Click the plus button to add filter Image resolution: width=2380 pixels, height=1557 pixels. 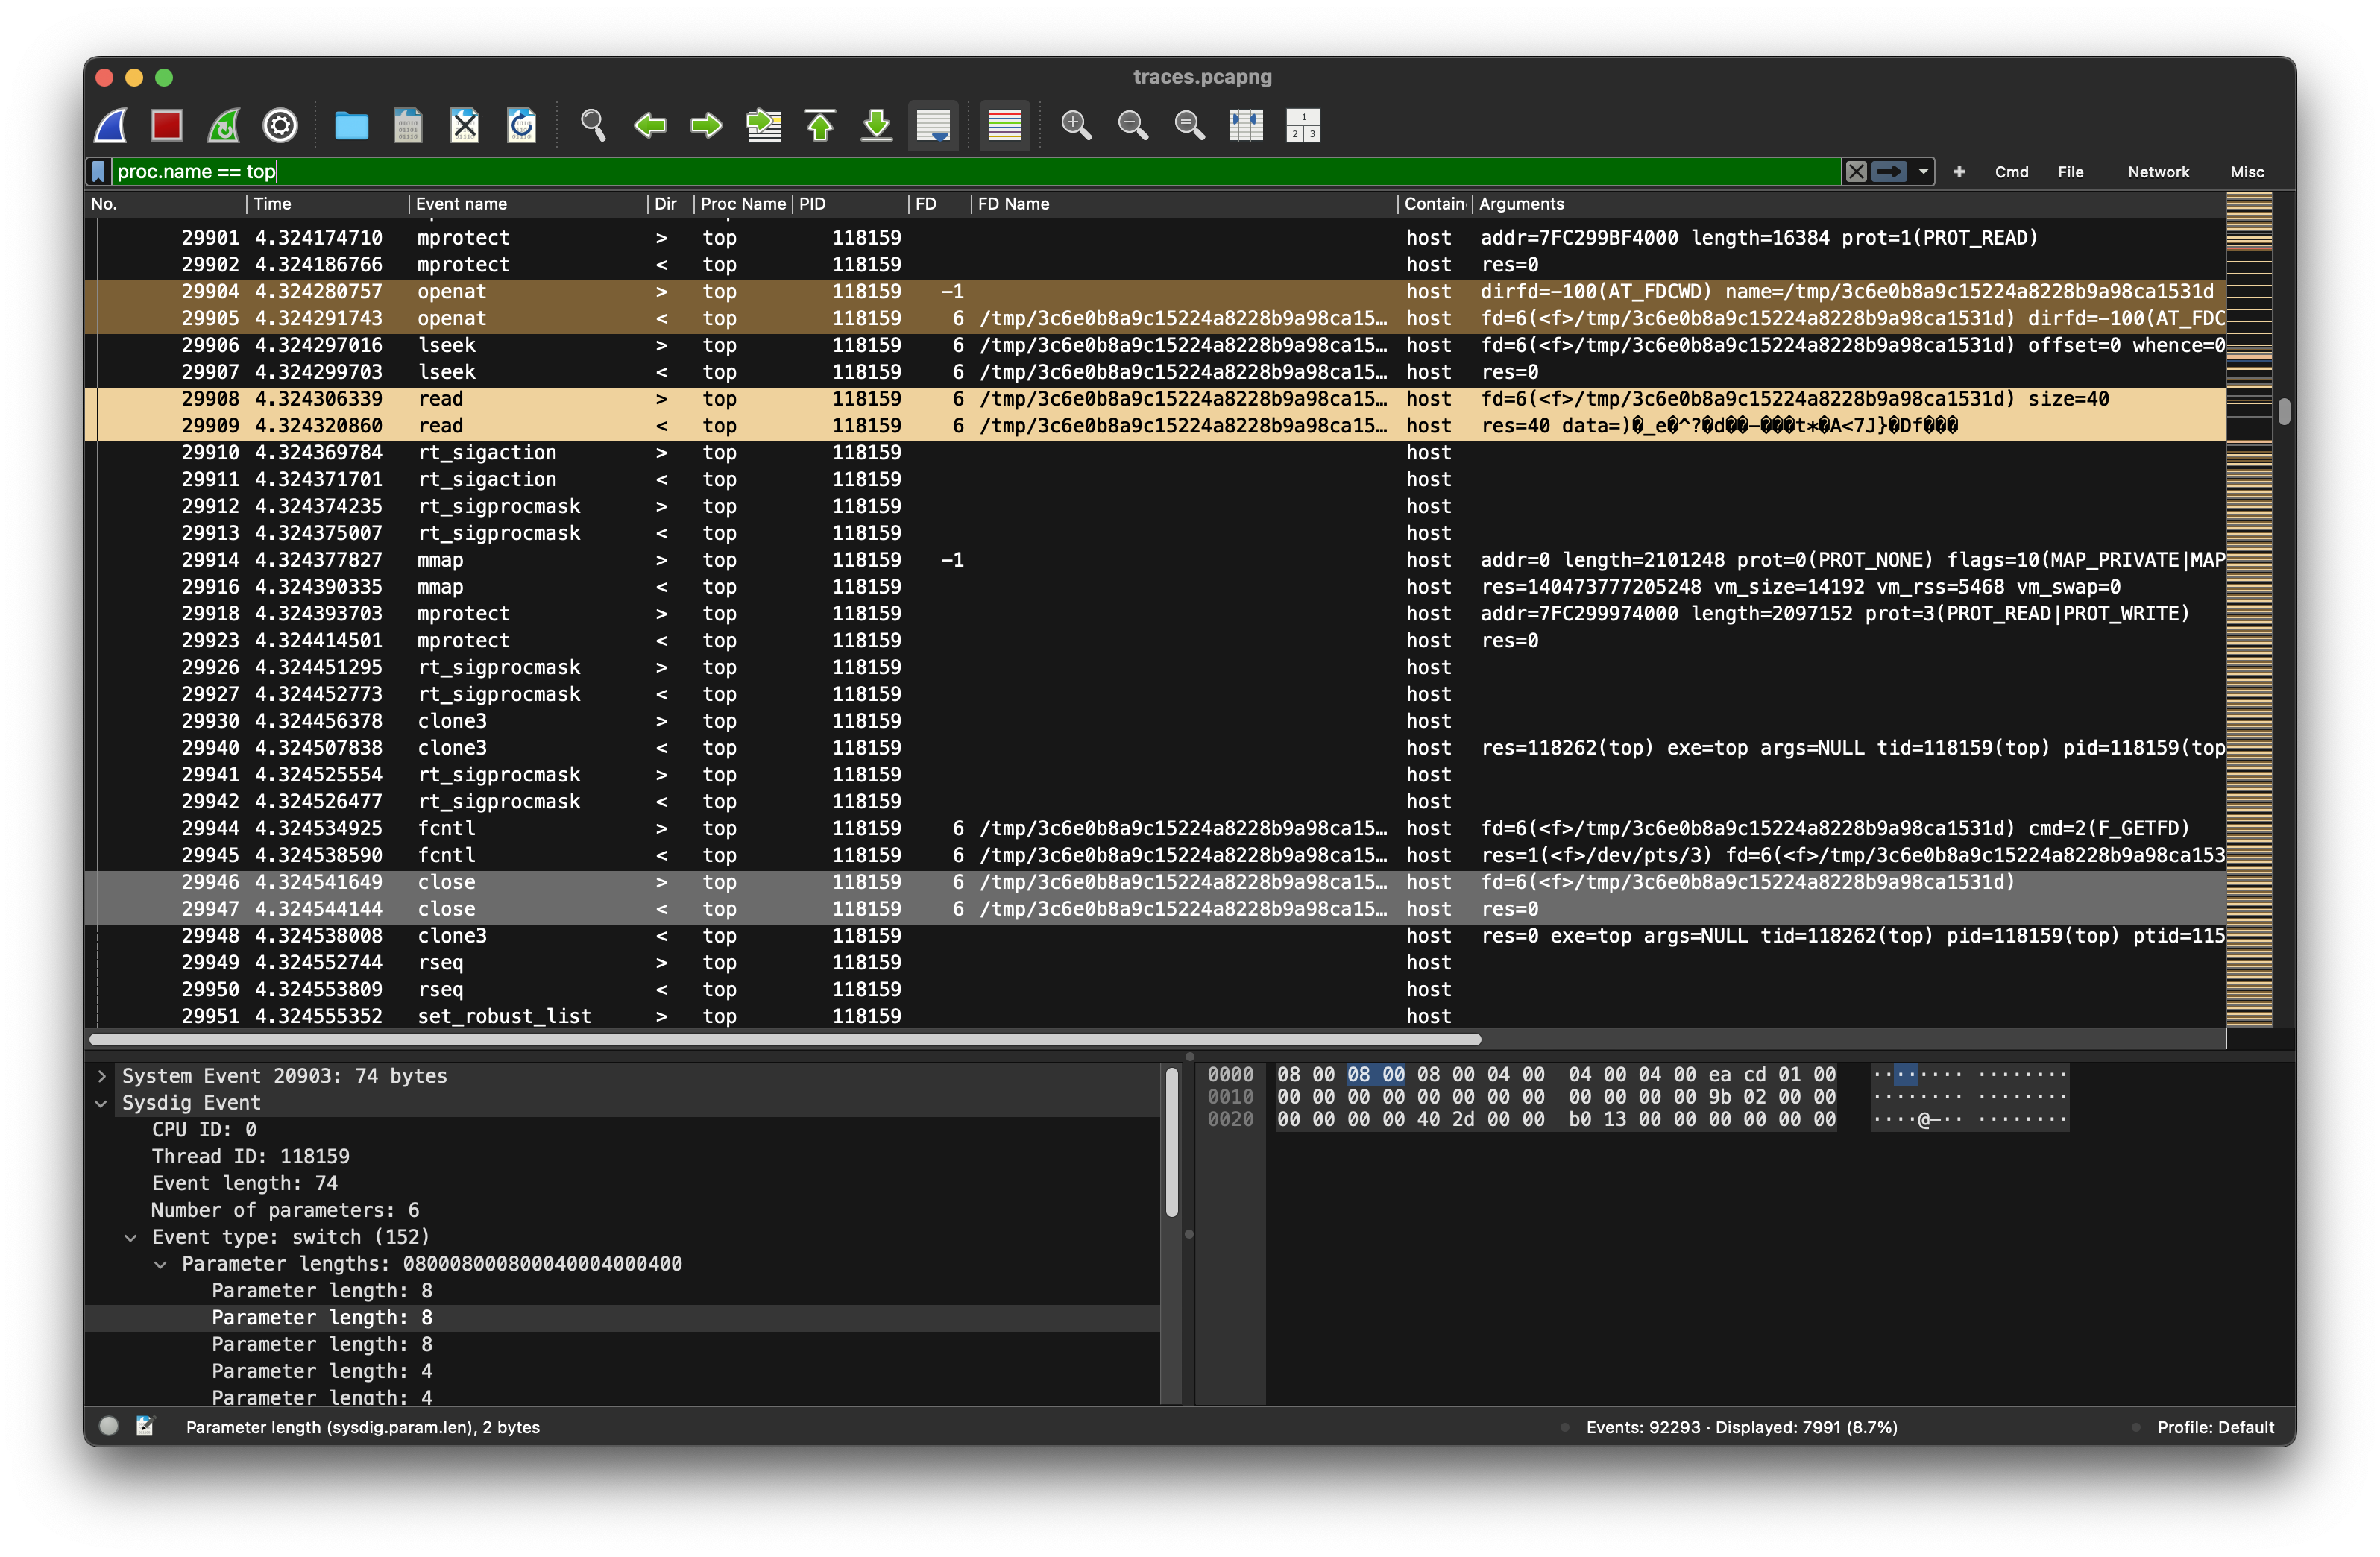click(1959, 172)
